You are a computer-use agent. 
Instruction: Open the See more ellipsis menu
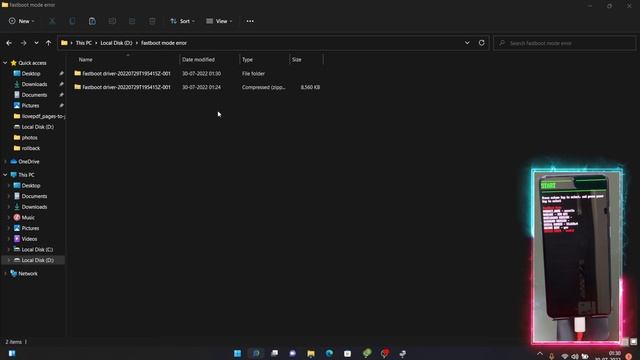point(250,21)
